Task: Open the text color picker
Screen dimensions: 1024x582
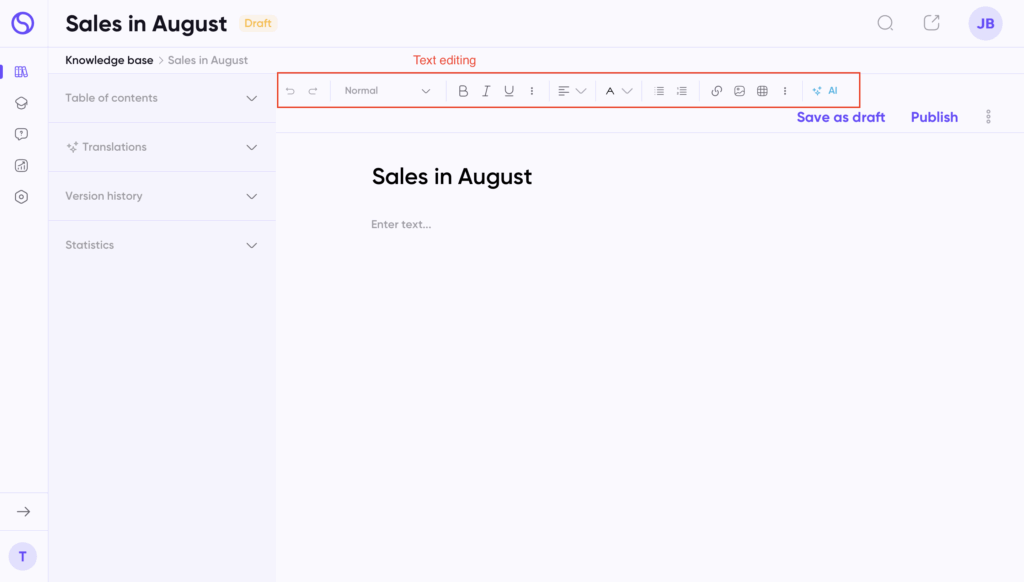Action: point(618,91)
